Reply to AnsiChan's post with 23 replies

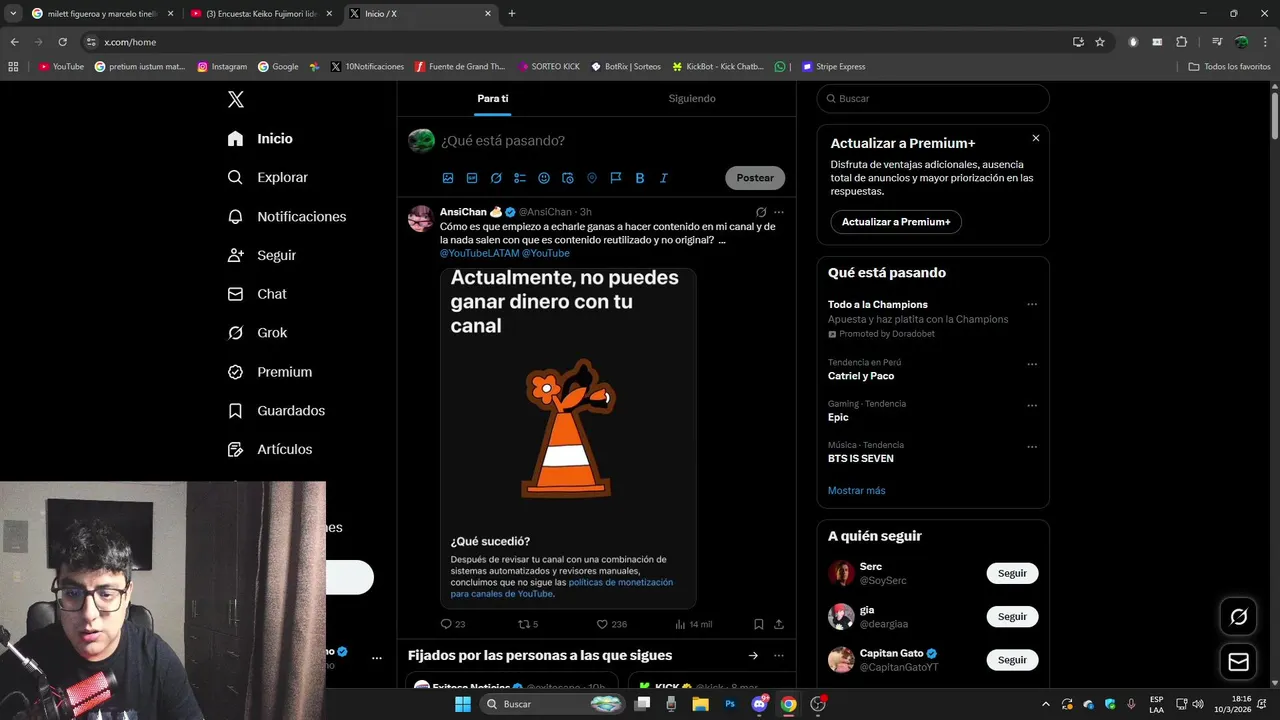pos(453,624)
